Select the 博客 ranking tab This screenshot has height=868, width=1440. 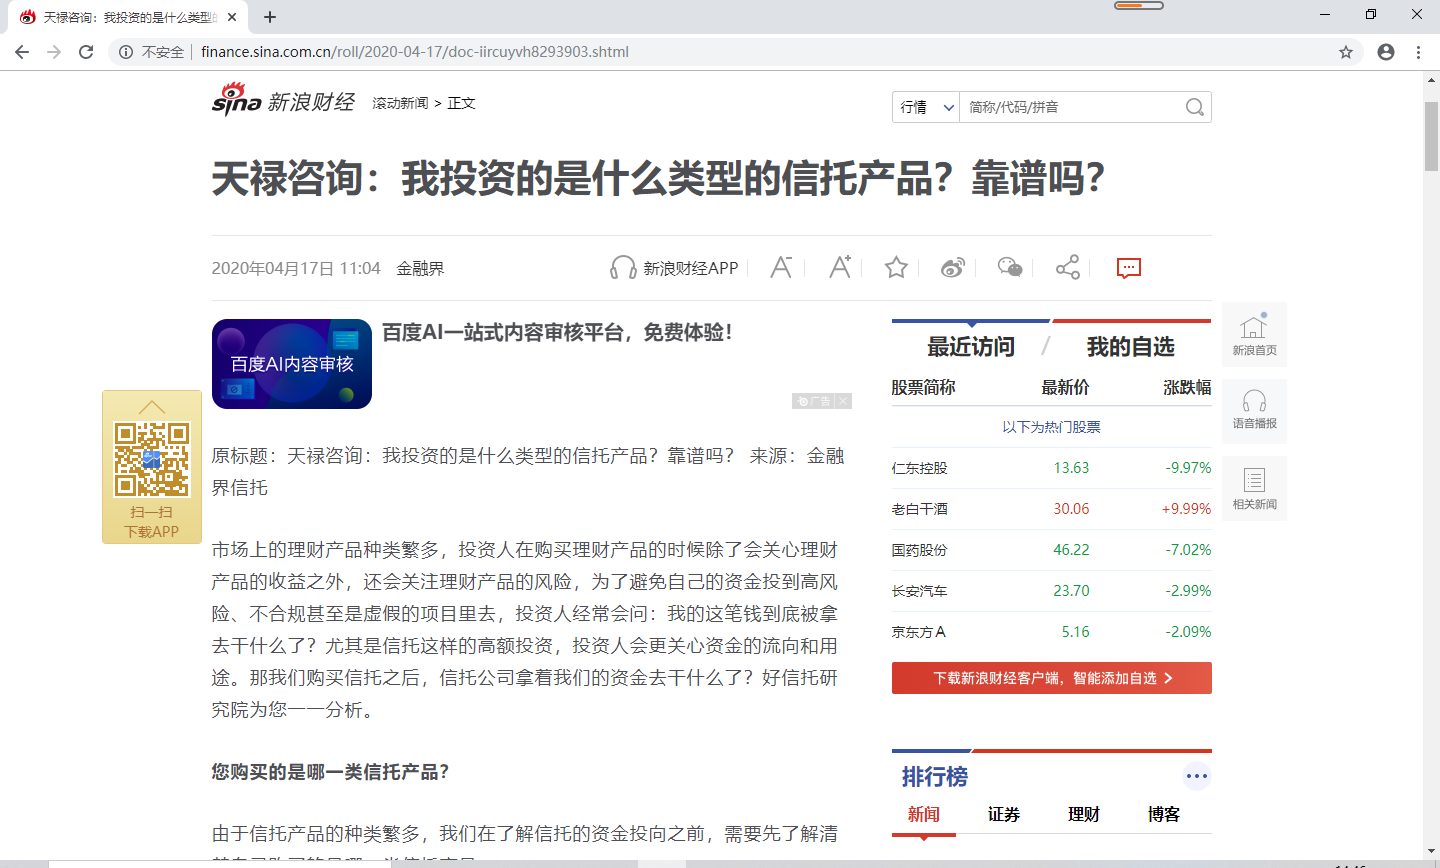pos(1164,814)
